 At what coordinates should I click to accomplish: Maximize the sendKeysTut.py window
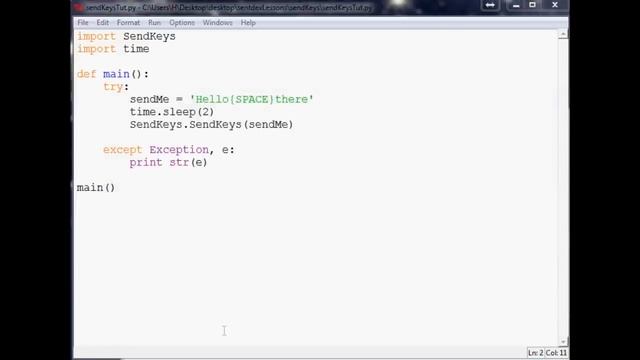532,5
